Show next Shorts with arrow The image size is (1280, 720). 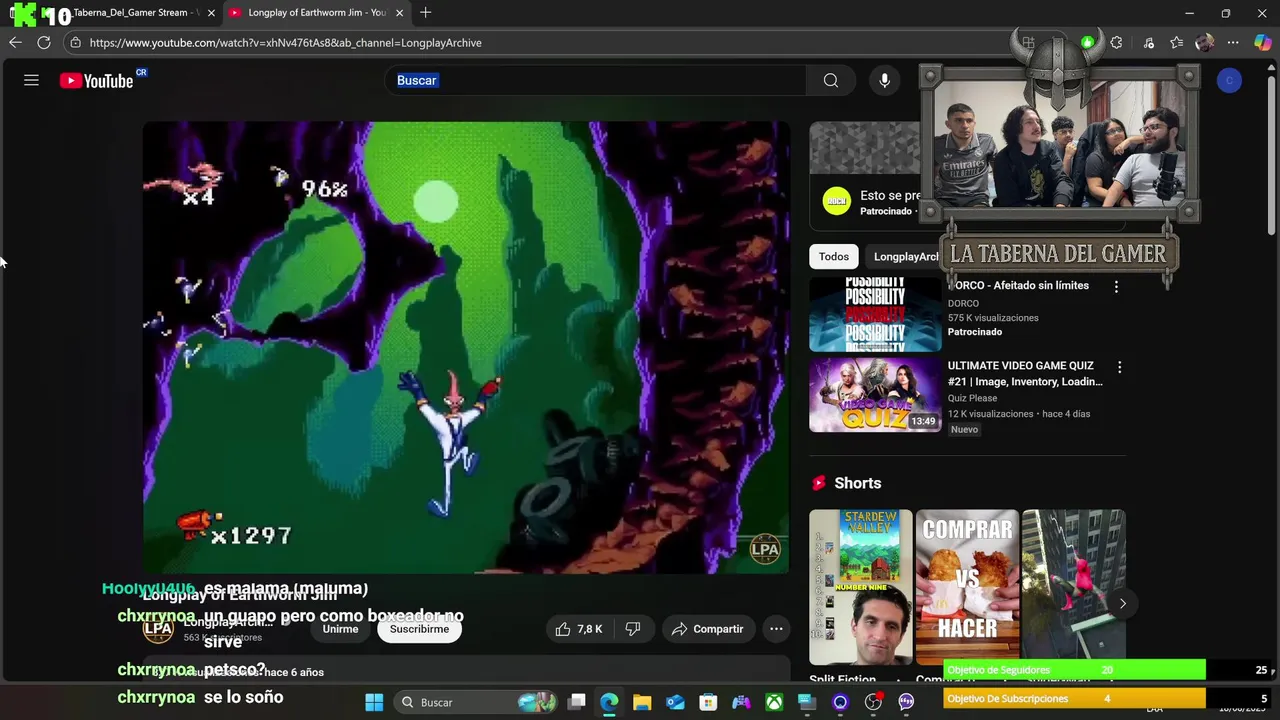coord(1122,603)
